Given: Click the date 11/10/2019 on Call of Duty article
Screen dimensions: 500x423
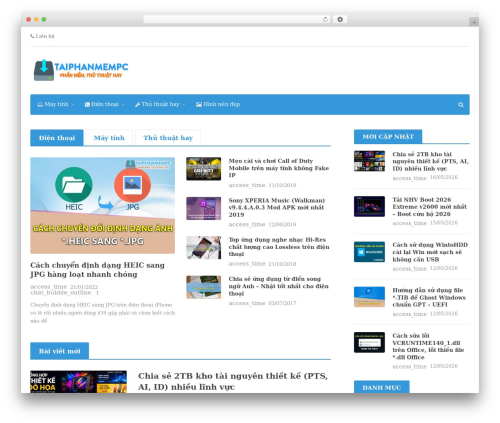Looking at the screenshot, I should click(282, 185).
